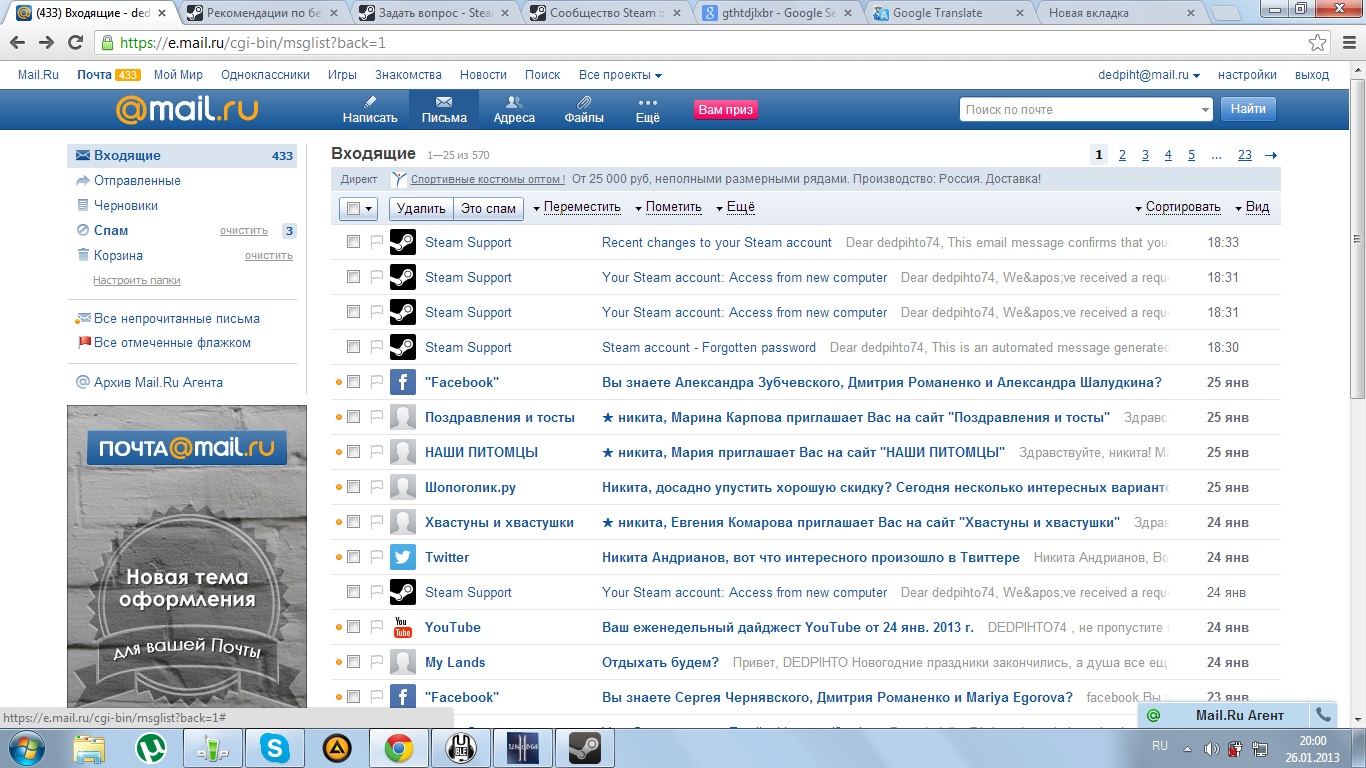1366x768 pixels.
Task: Open the dedpiht@mail.ru account dropdown
Action: [1149, 75]
